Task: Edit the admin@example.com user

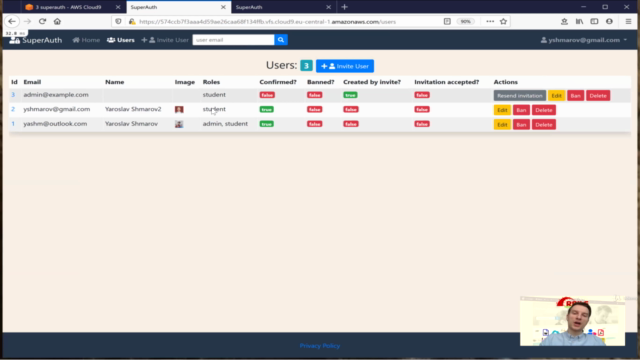Action: point(556,96)
